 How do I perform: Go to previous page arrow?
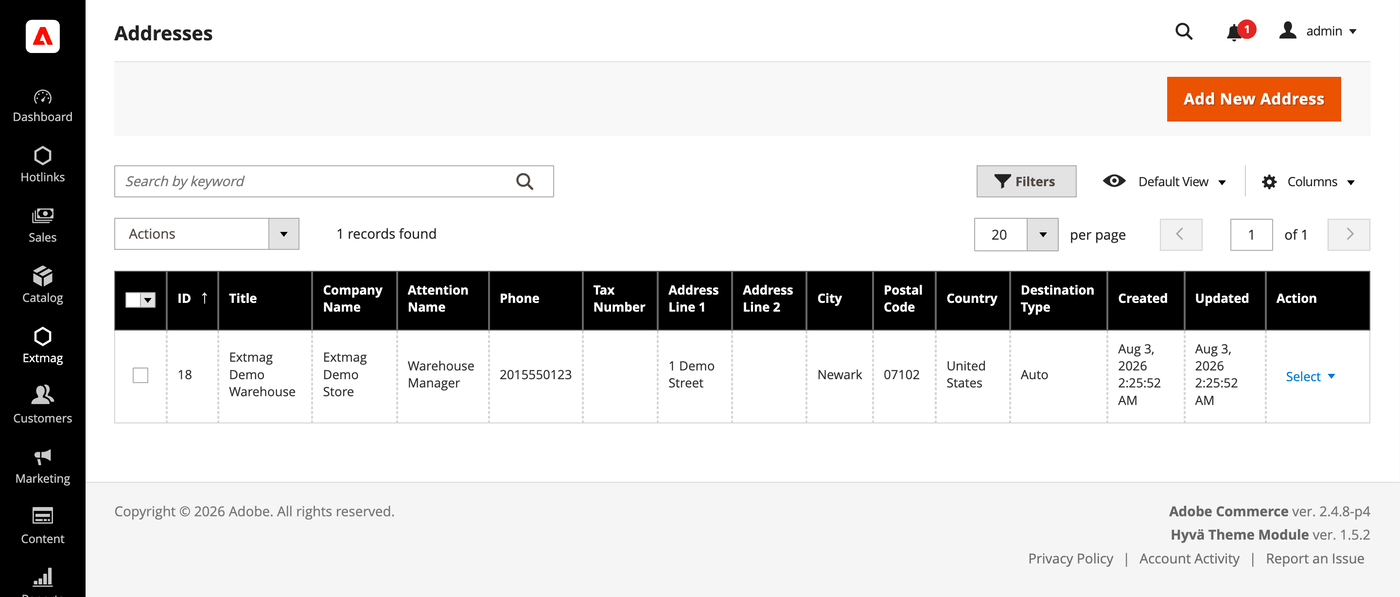point(1181,234)
